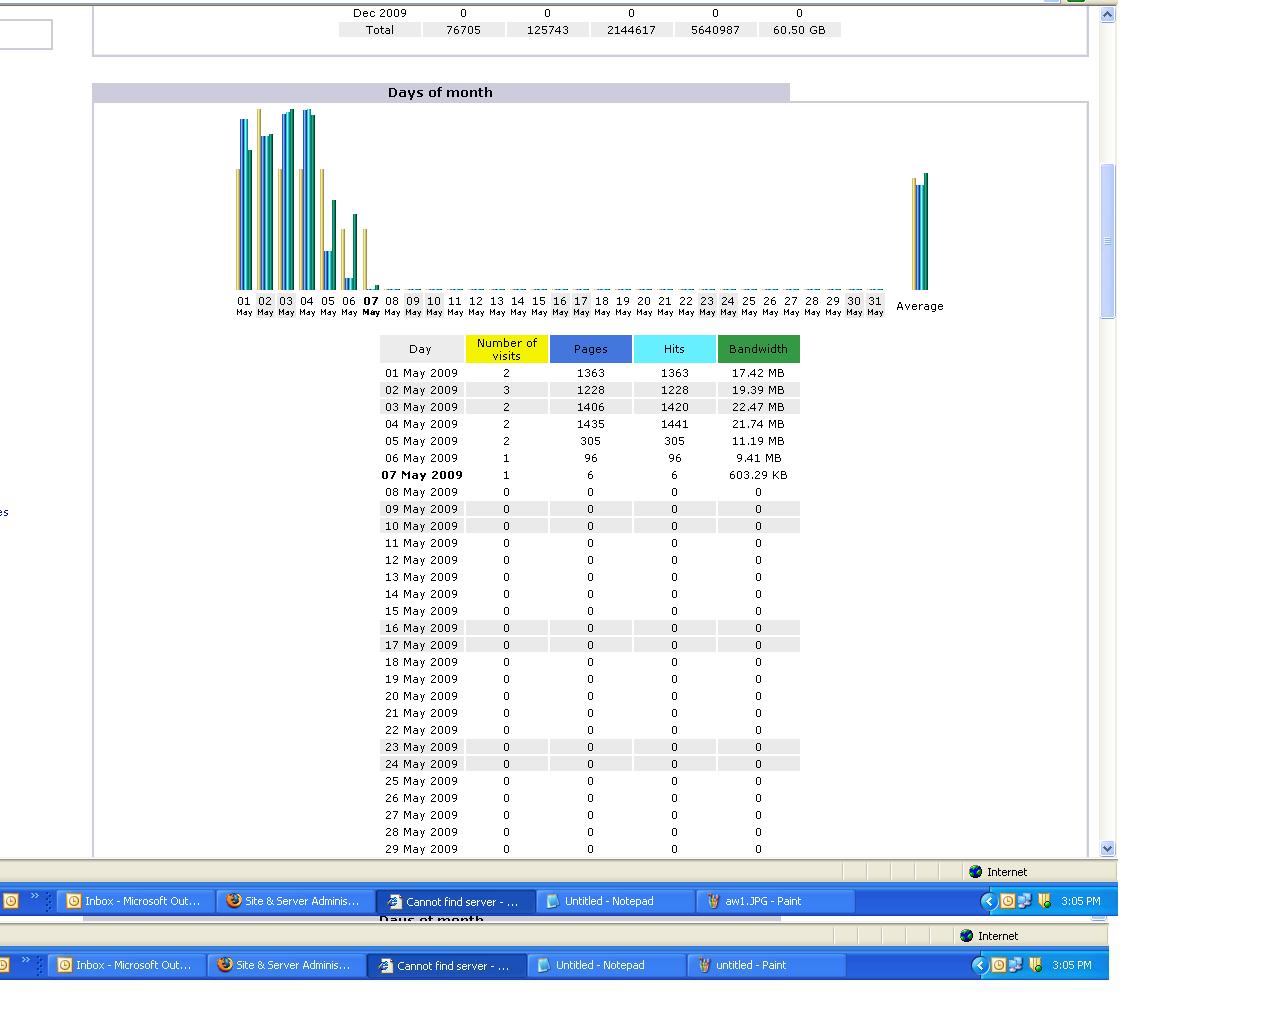Click the Average bars in the chart
Viewport: 1280px width, 1024px height.
click(920, 232)
